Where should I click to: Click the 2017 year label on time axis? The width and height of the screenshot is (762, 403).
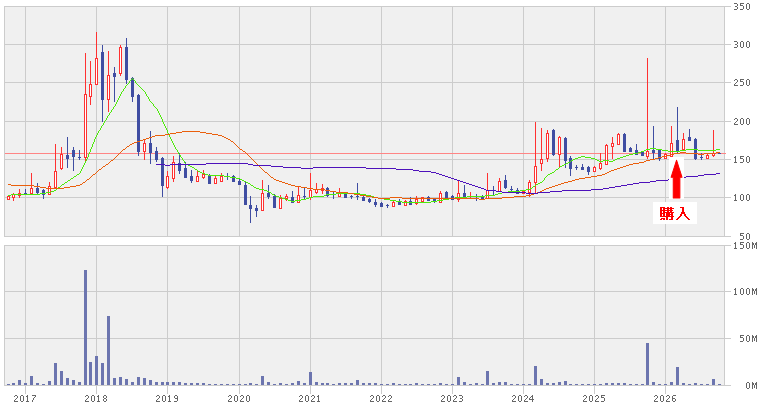coord(25,399)
